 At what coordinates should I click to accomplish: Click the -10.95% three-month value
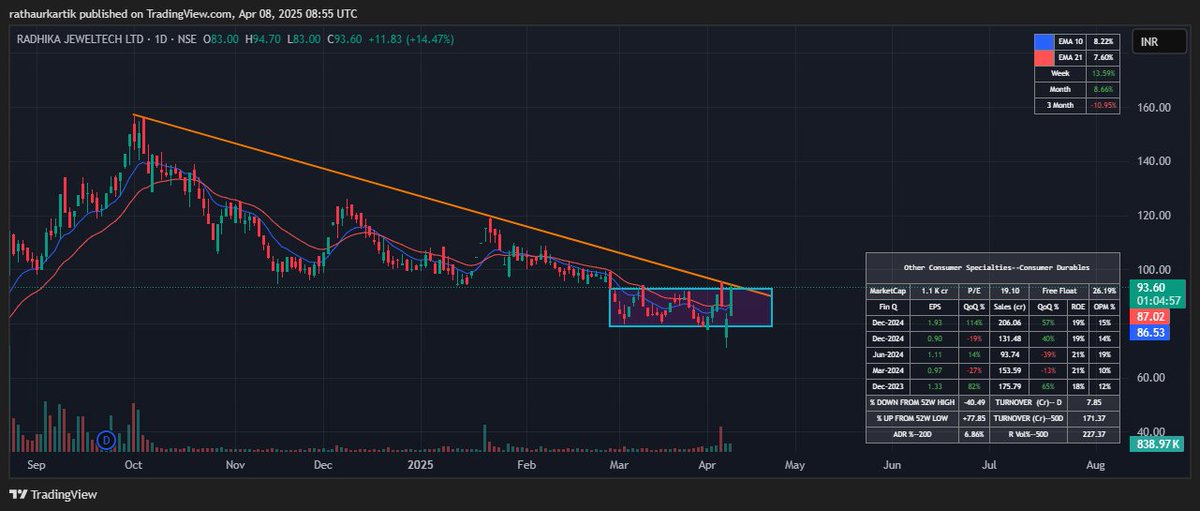click(x=1103, y=104)
